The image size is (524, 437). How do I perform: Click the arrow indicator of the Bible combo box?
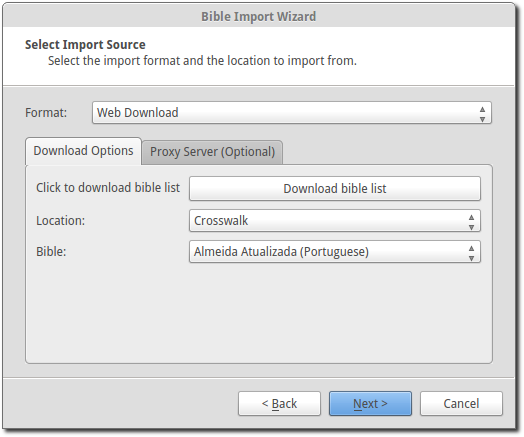[471, 253]
